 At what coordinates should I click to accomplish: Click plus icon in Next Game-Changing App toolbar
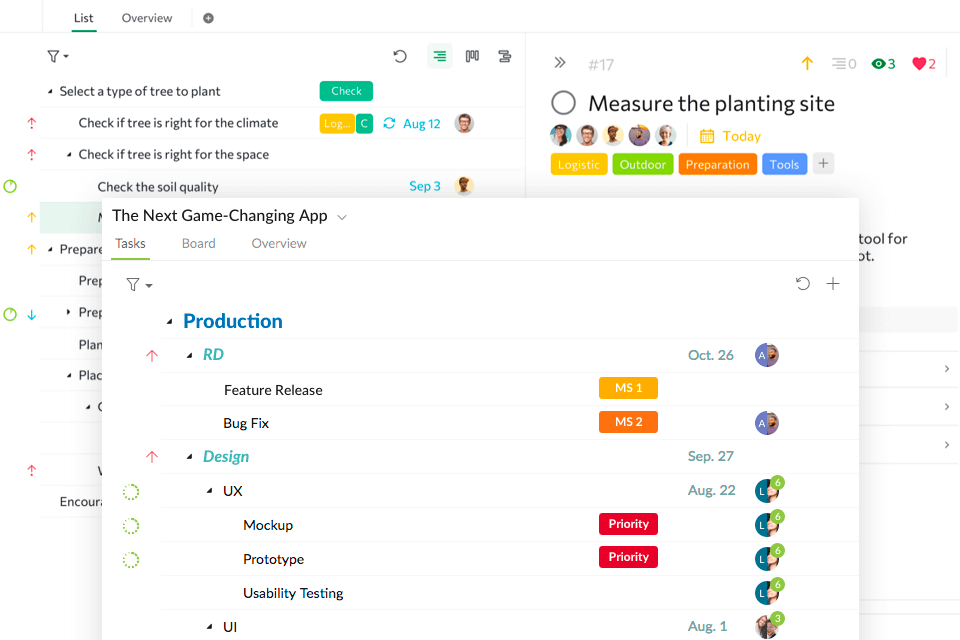[833, 284]
